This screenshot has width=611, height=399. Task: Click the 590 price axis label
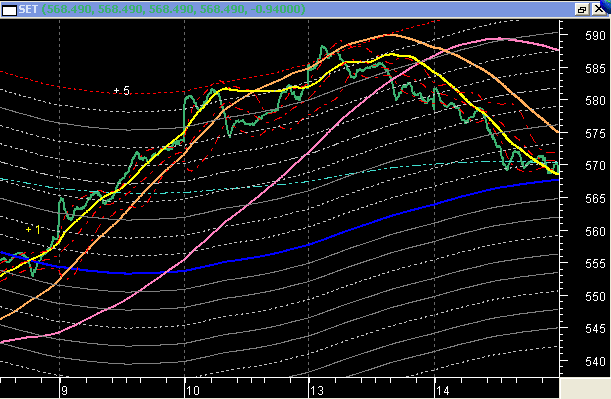595,36
